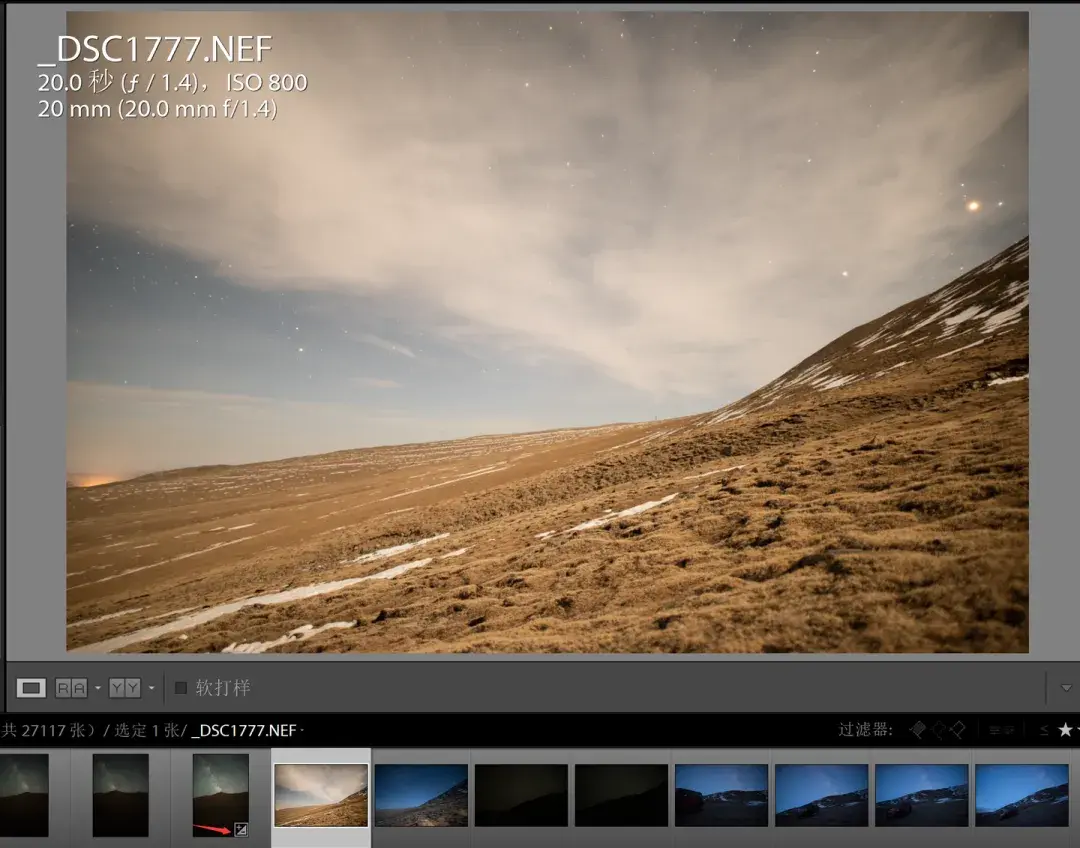Image resolution: width=1080 pixels, height=848 pixels.
Task: Open the dropdown arrow next to YY
Action: click(x=151, y=687)
